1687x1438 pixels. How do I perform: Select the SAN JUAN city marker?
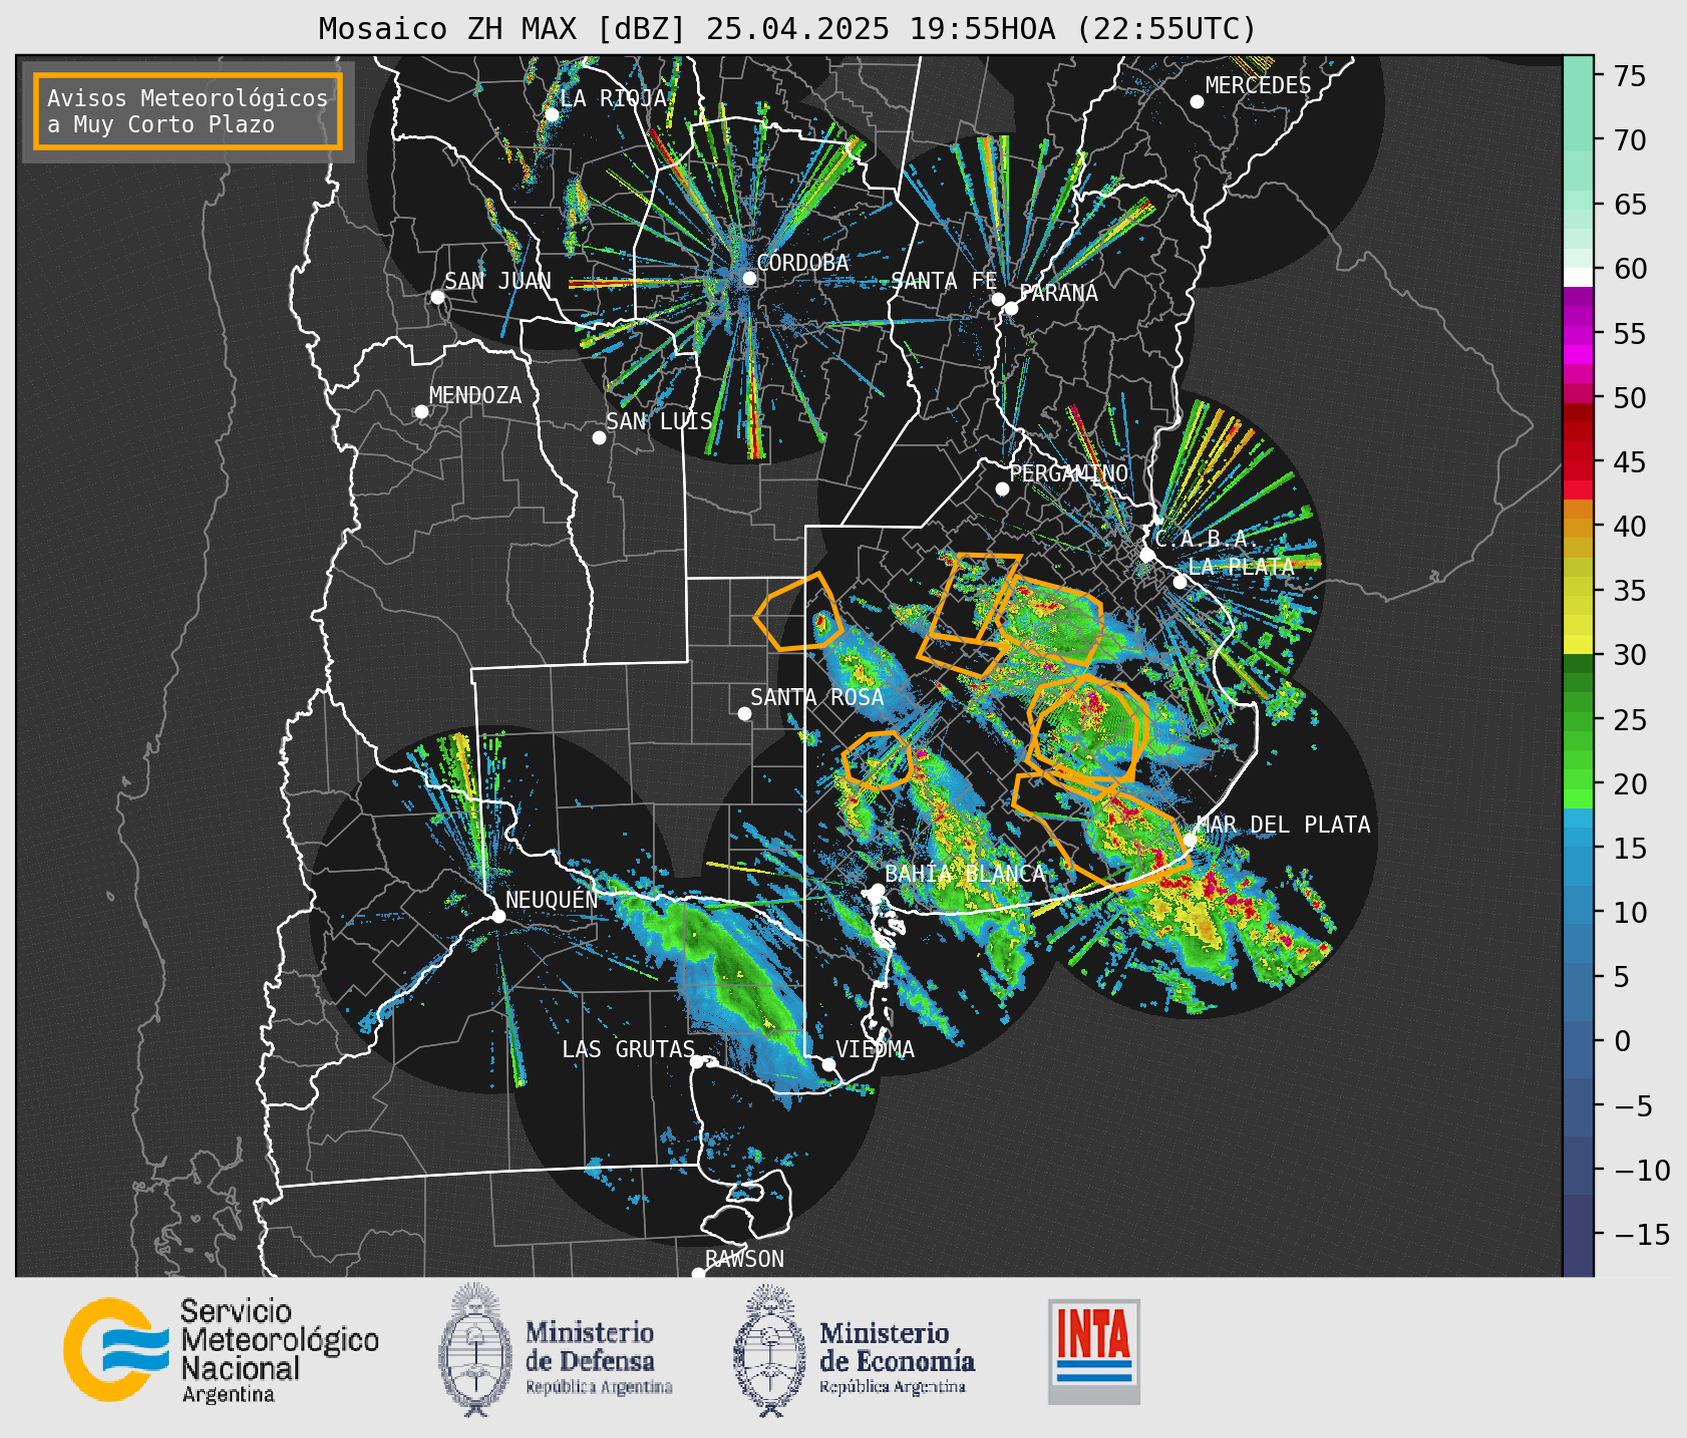(x=437, y=297)
